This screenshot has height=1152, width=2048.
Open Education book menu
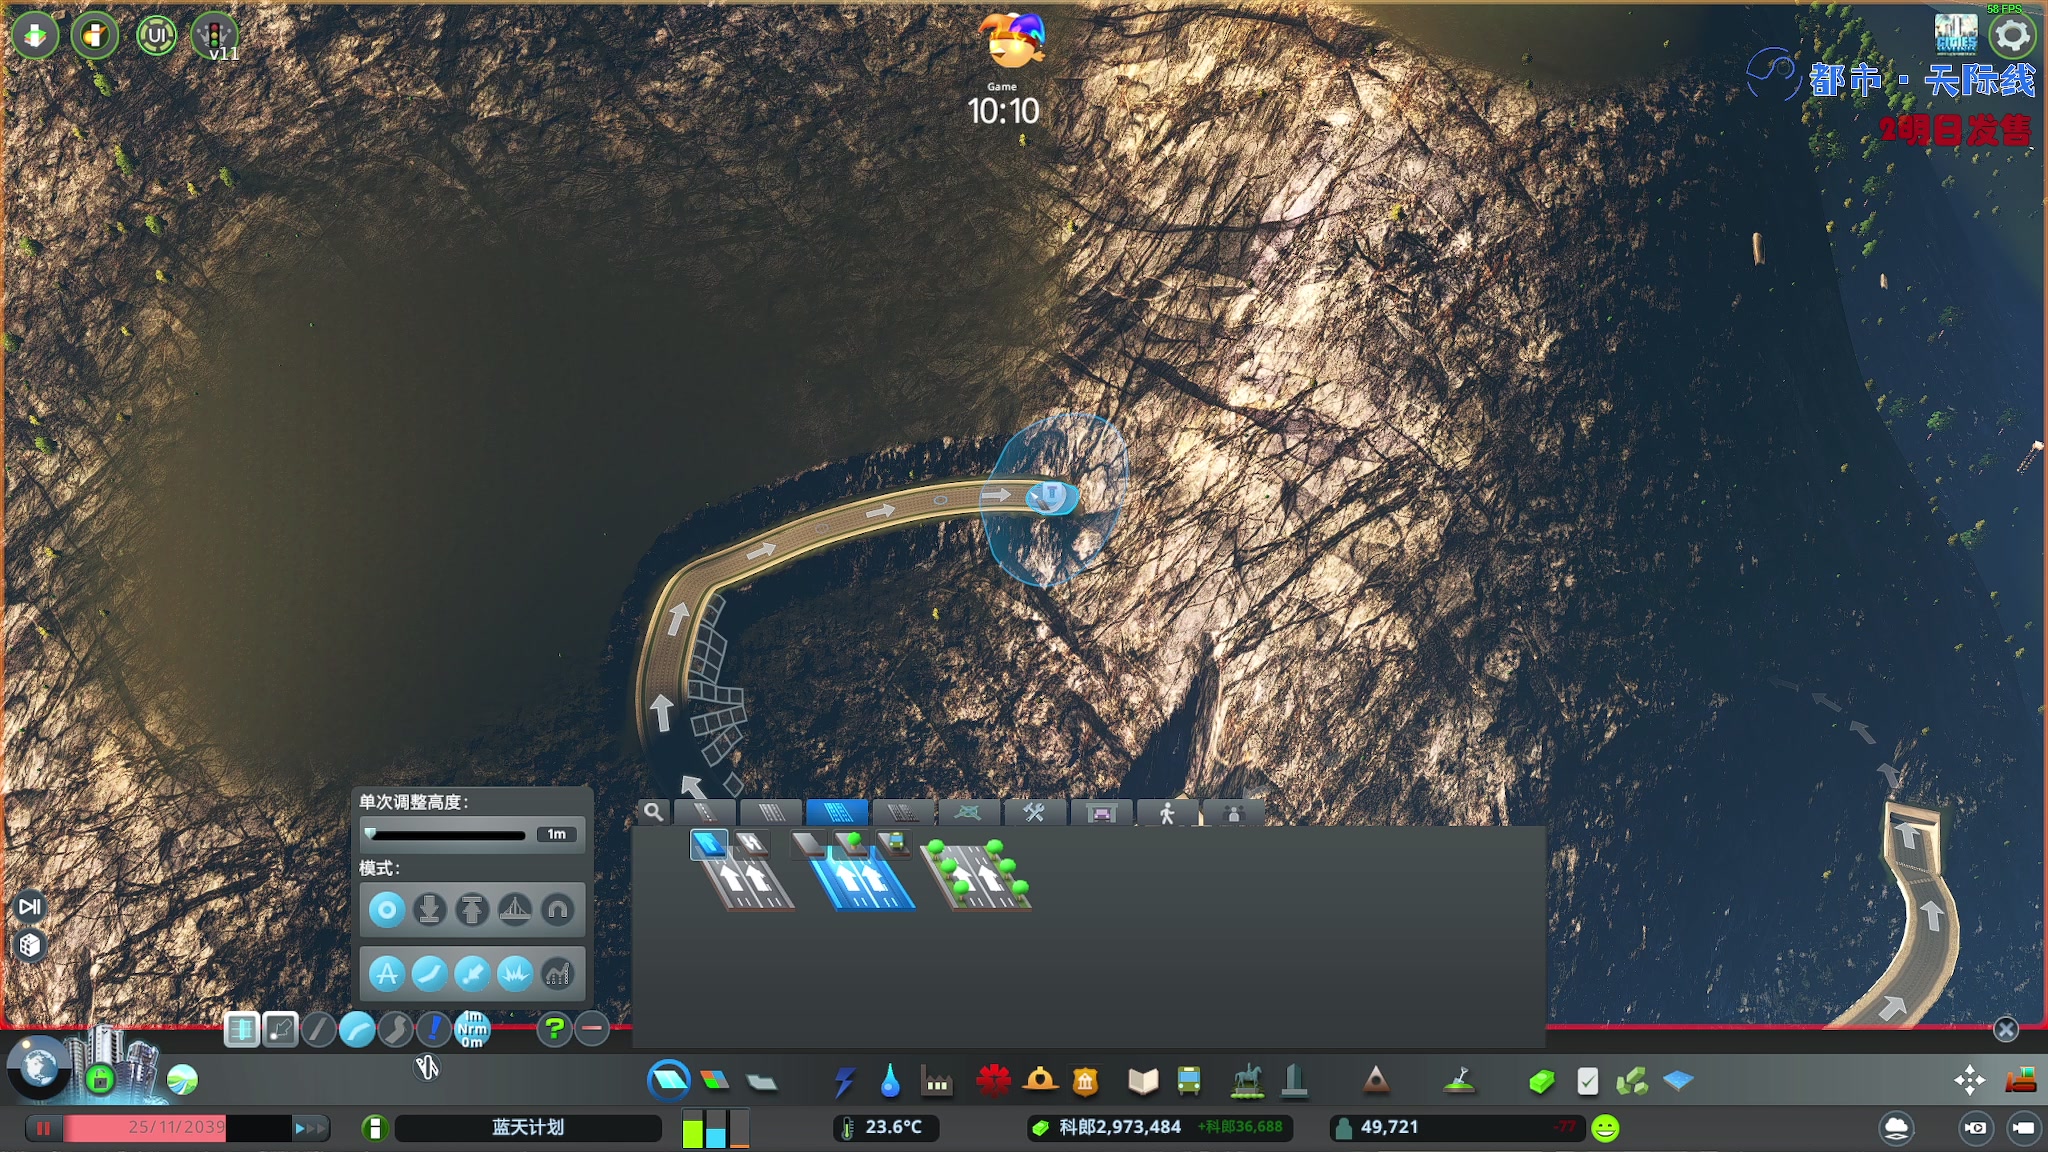[1142, 1081]
